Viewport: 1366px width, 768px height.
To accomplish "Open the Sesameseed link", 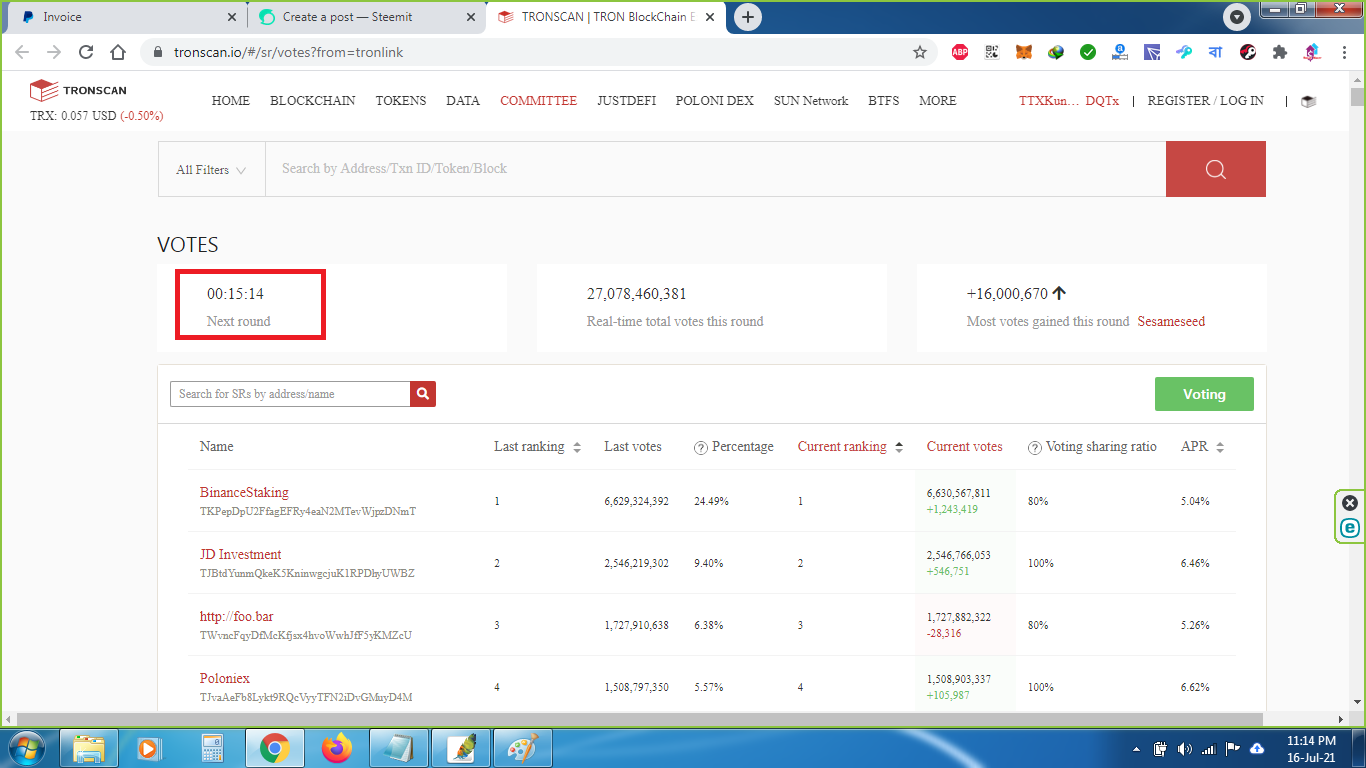I will tap(1171, 322).
